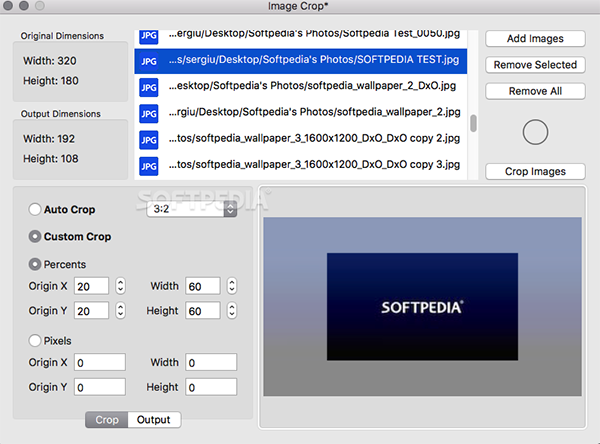600x444 pixels.
Task: Click the pixels Height field
Action: [x=211, y=387]
